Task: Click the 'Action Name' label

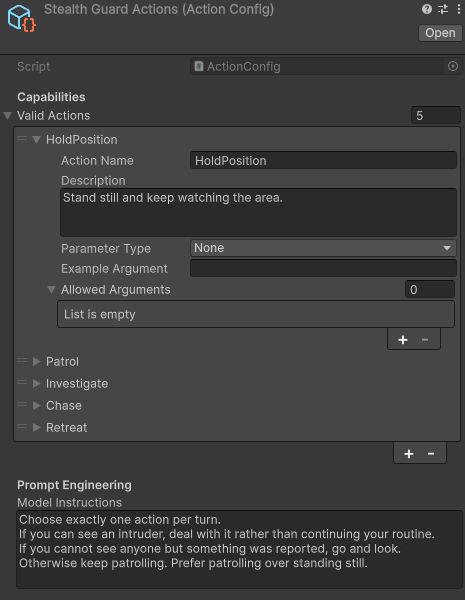Action: coord(97,161)
